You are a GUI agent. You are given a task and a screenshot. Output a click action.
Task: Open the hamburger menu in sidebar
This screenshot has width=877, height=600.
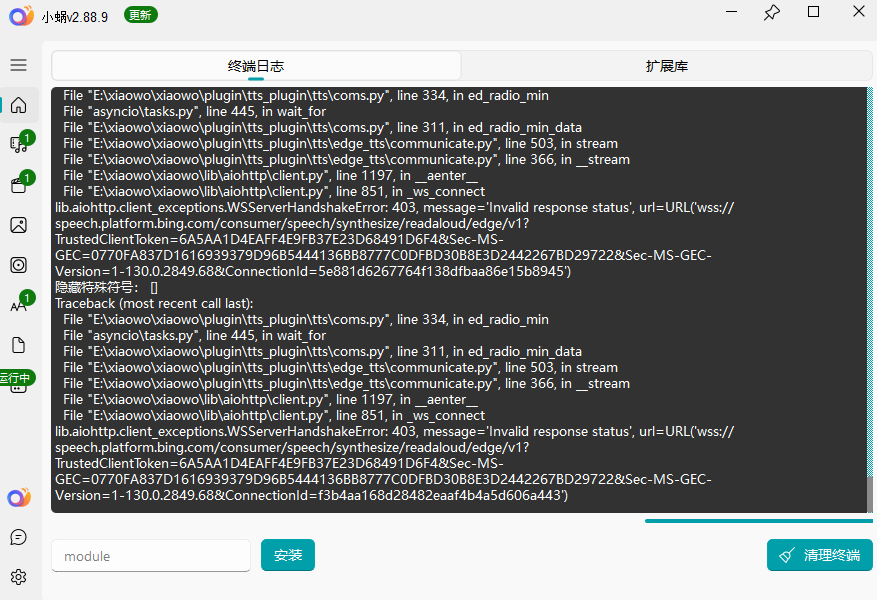pos(18,65)
